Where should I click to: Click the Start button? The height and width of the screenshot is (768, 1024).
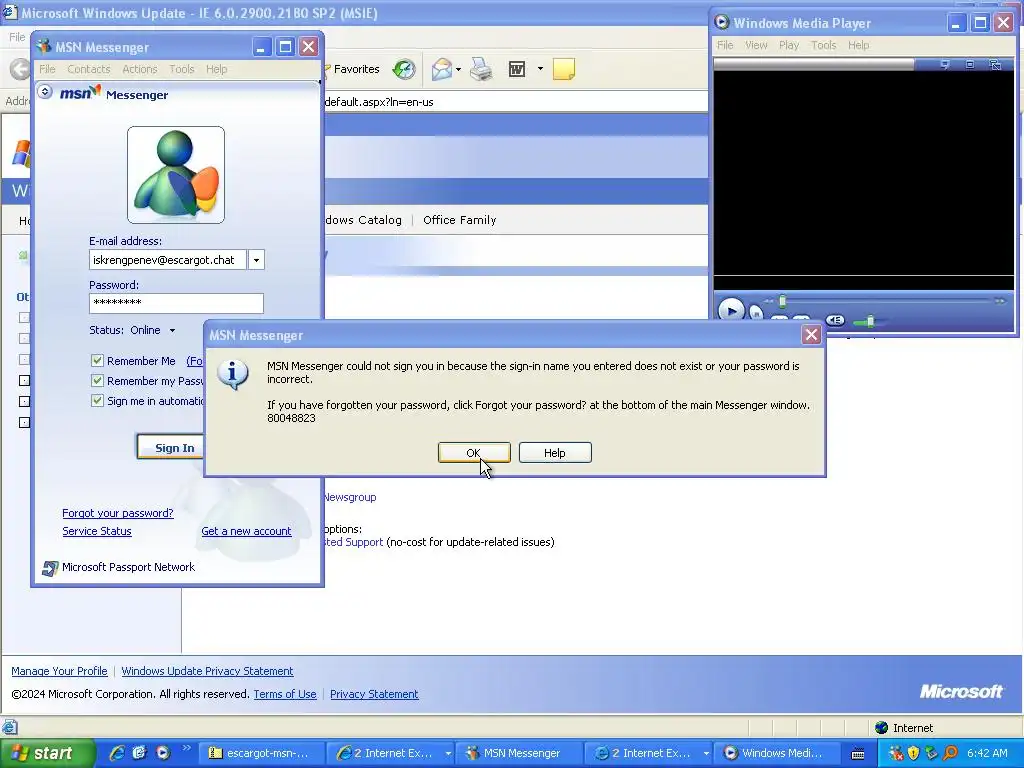point(47,753)
